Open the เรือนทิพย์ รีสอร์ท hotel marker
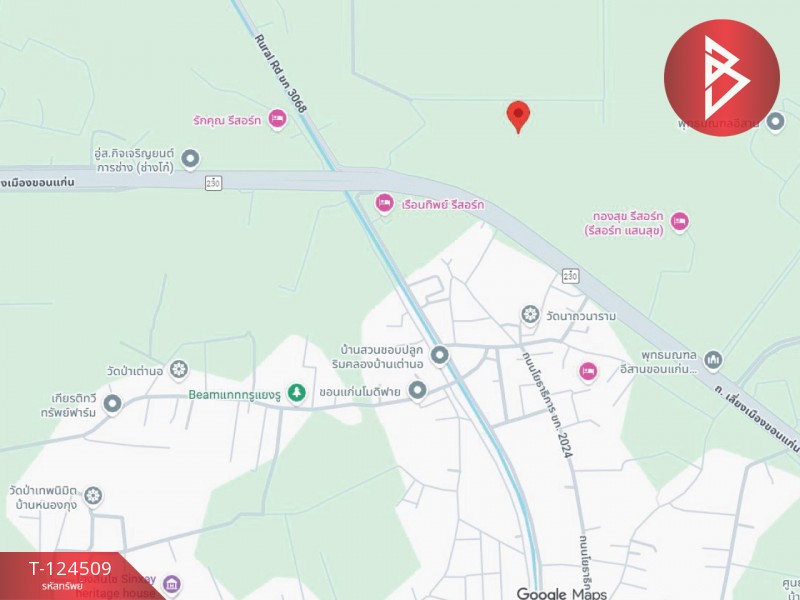This screenshot has width=800, height=600. [x=384, y=204]
